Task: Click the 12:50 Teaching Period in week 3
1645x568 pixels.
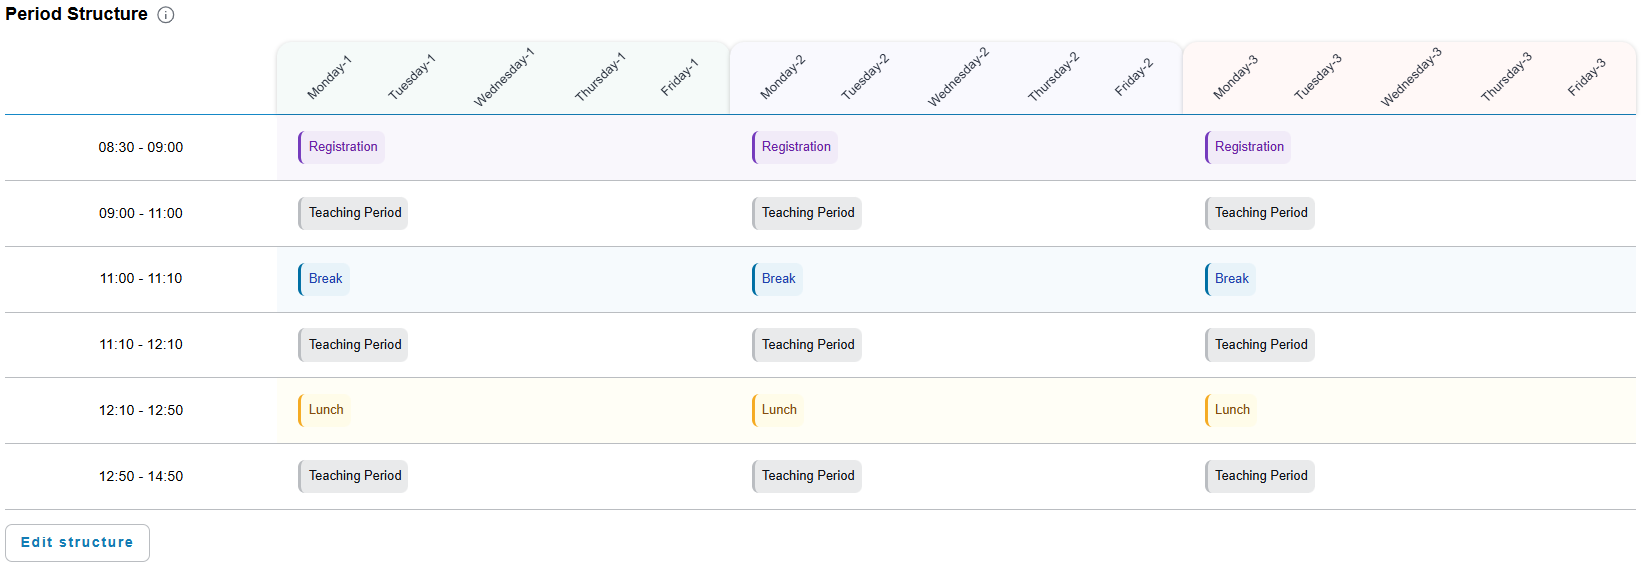Action: point(1260,476)
